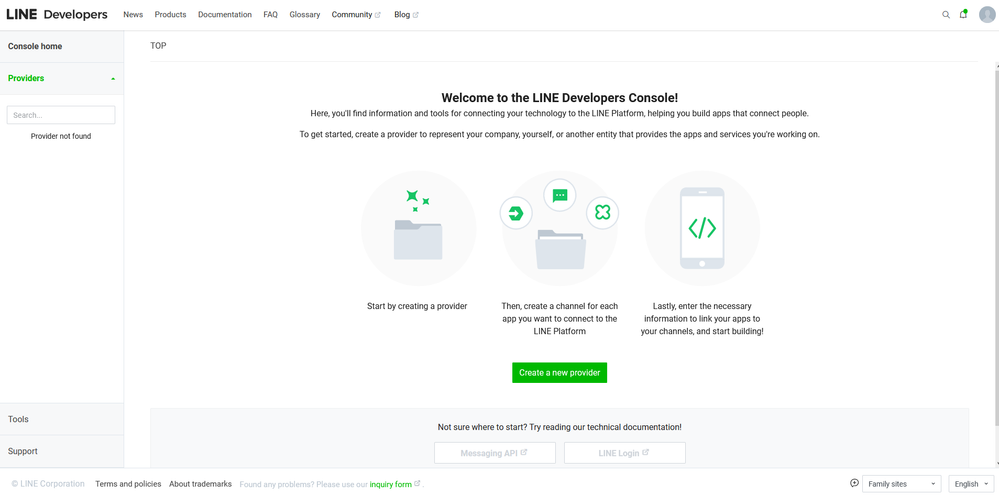Click Create a new provider button
Screen dimensions: 999x496
pos(559,373)
